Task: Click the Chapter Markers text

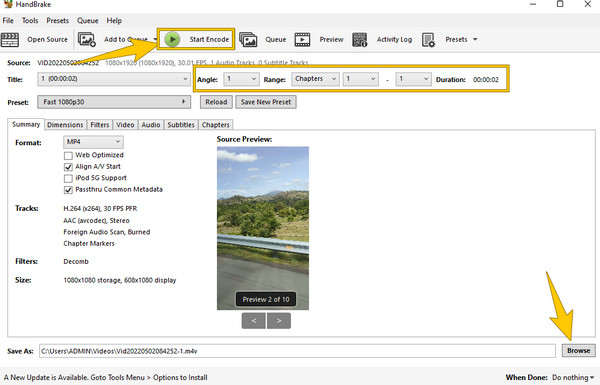Action: [x=89, y=243]
